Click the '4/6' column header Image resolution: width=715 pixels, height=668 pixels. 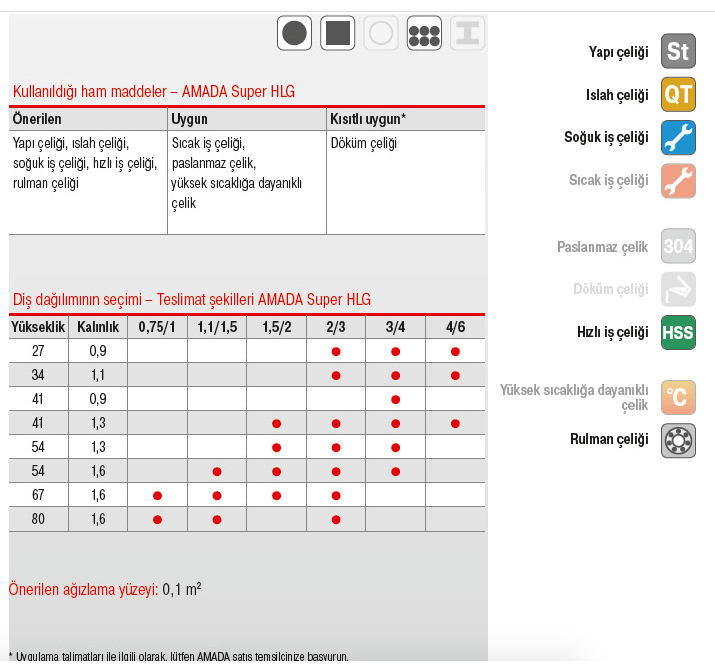(x=456, y=327)
